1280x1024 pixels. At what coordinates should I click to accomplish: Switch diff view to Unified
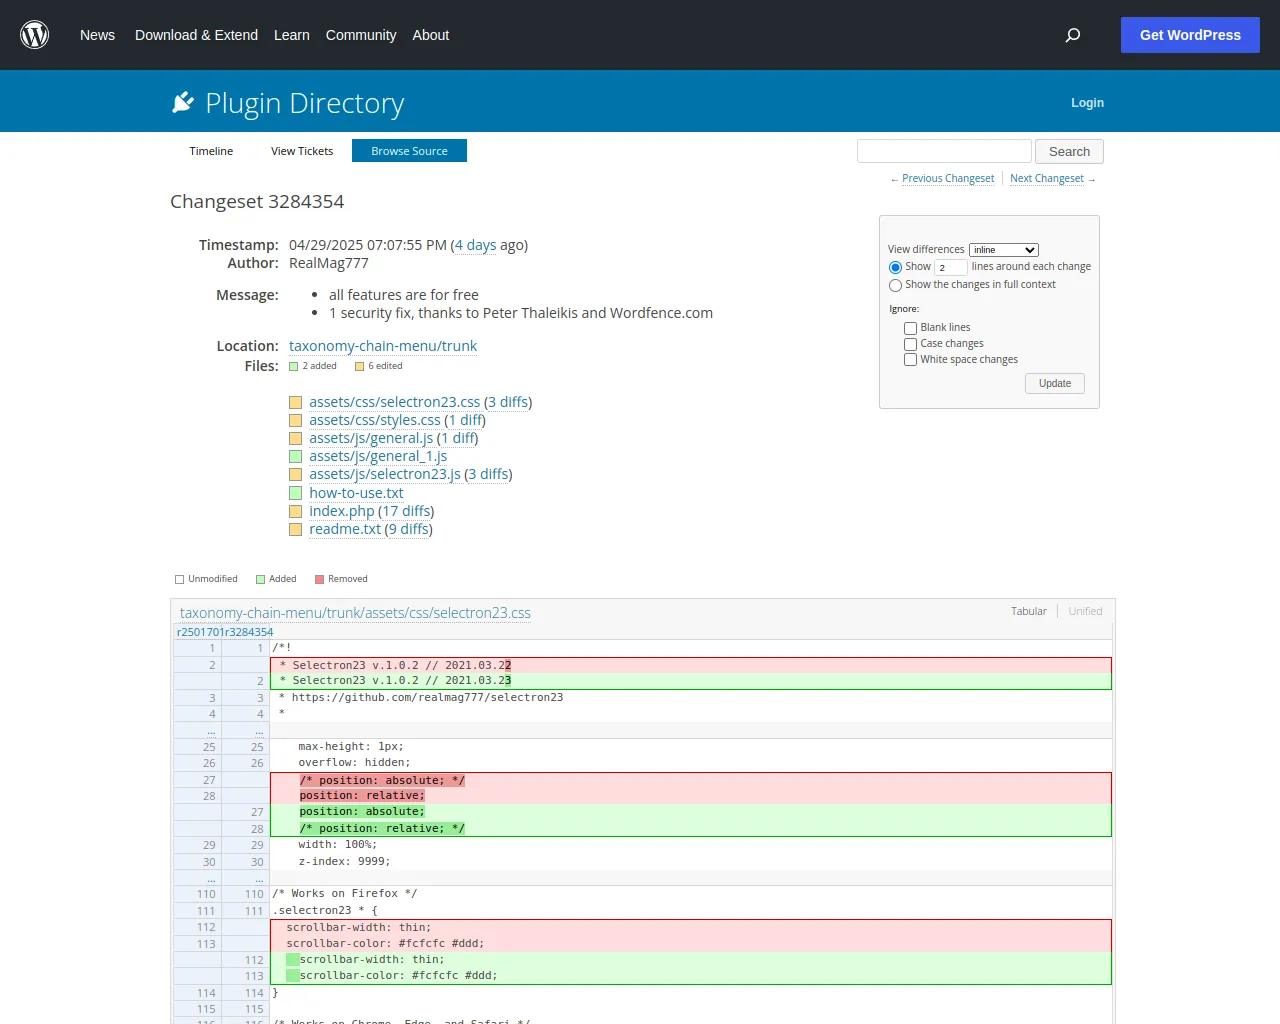coord(1085,611)
